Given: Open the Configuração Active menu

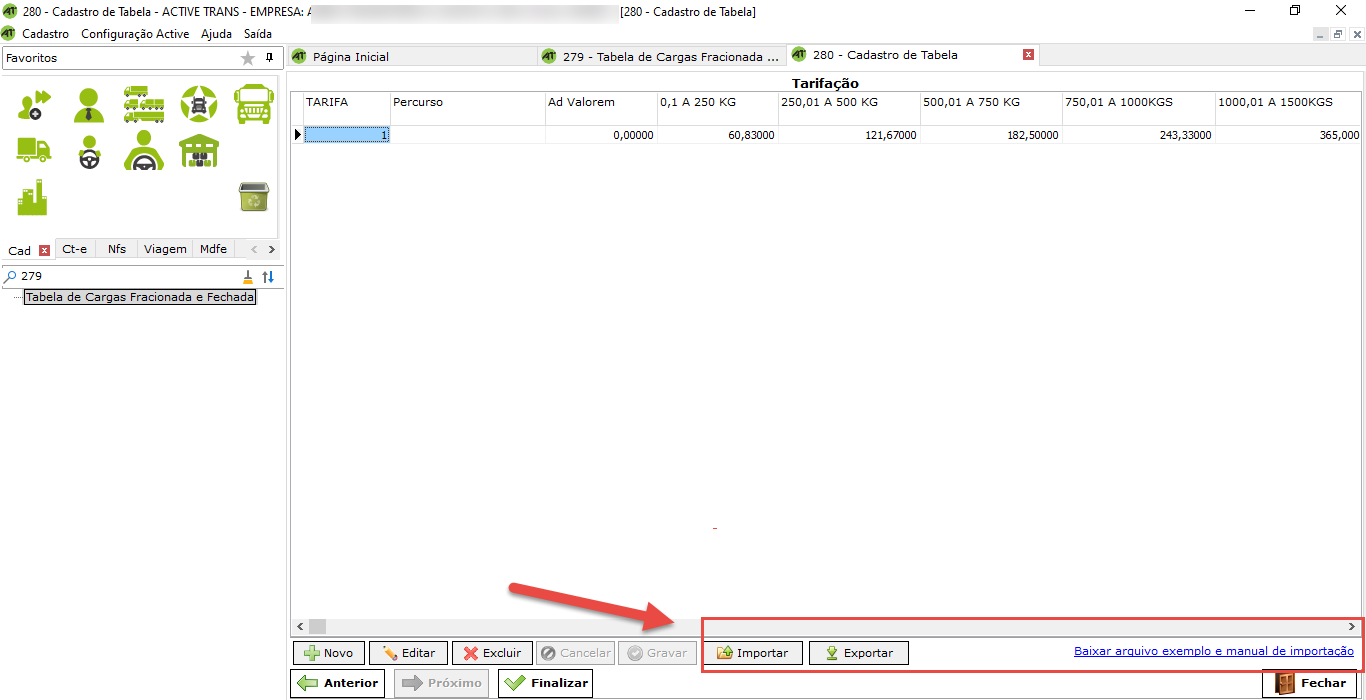Looking at the screenshot, I should point(135,34).
